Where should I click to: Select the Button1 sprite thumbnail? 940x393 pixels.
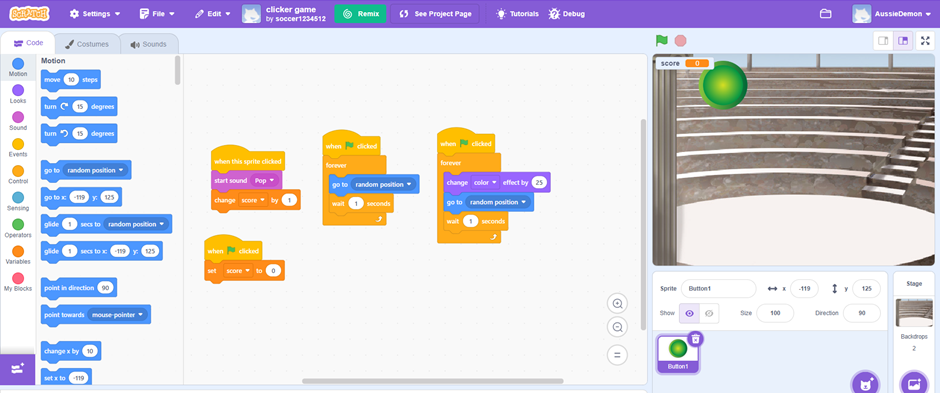[678, 354]
